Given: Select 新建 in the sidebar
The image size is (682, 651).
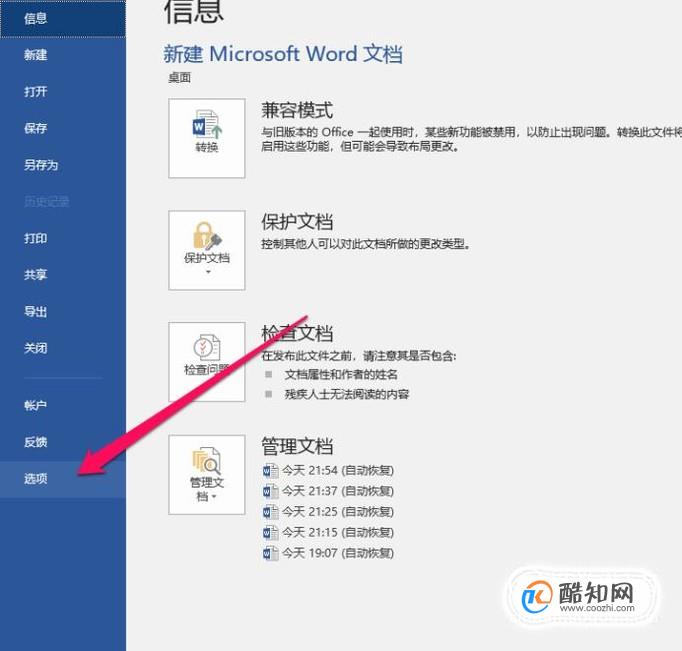Looking at the screenshot, I should (x=63, y=55).
